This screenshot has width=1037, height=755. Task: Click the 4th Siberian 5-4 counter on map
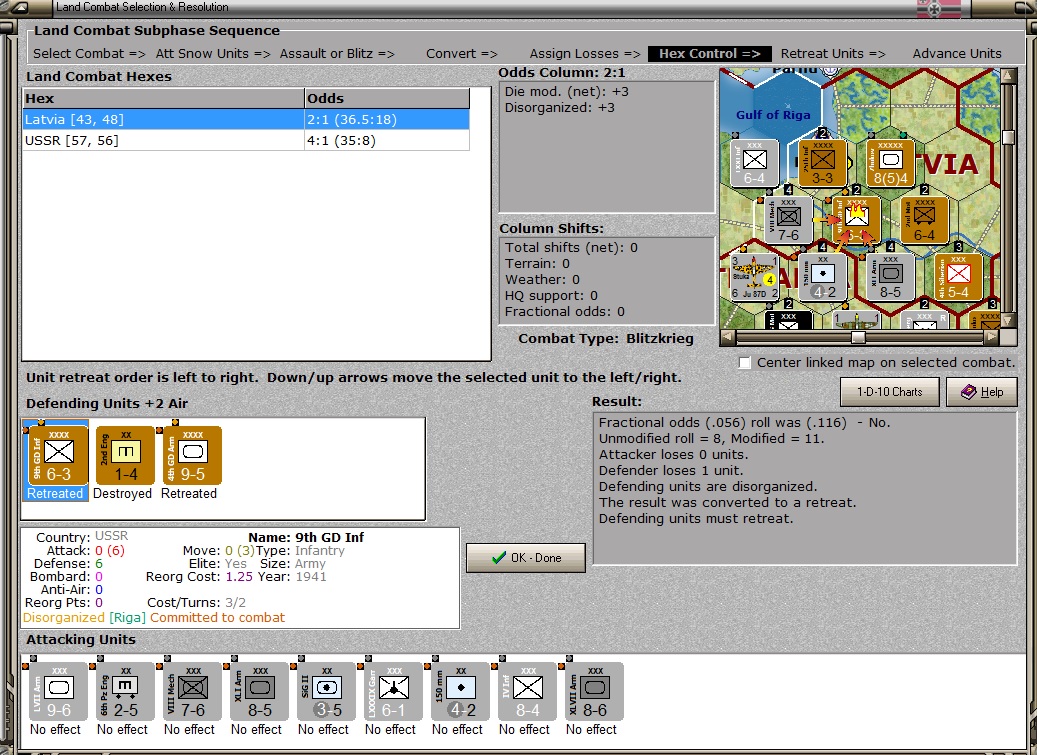(958, 278)
